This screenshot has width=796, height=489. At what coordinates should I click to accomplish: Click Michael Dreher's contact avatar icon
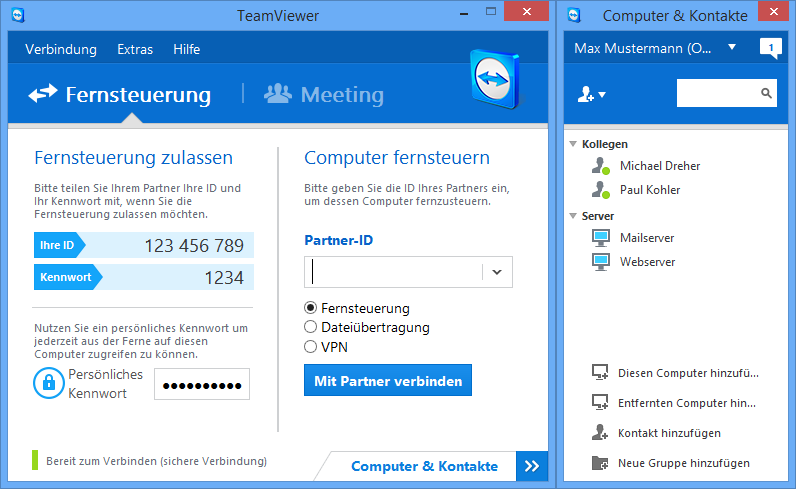coord(601,166)
